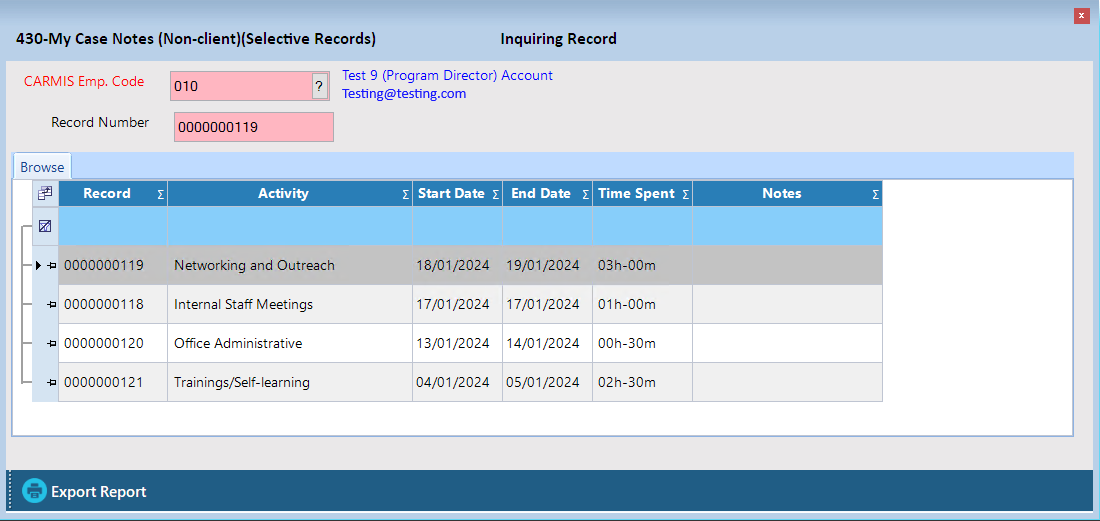Close the window with red X button
Image resolution: width=1100 pixels, height=521 pixels.
tap(1081, 16)
